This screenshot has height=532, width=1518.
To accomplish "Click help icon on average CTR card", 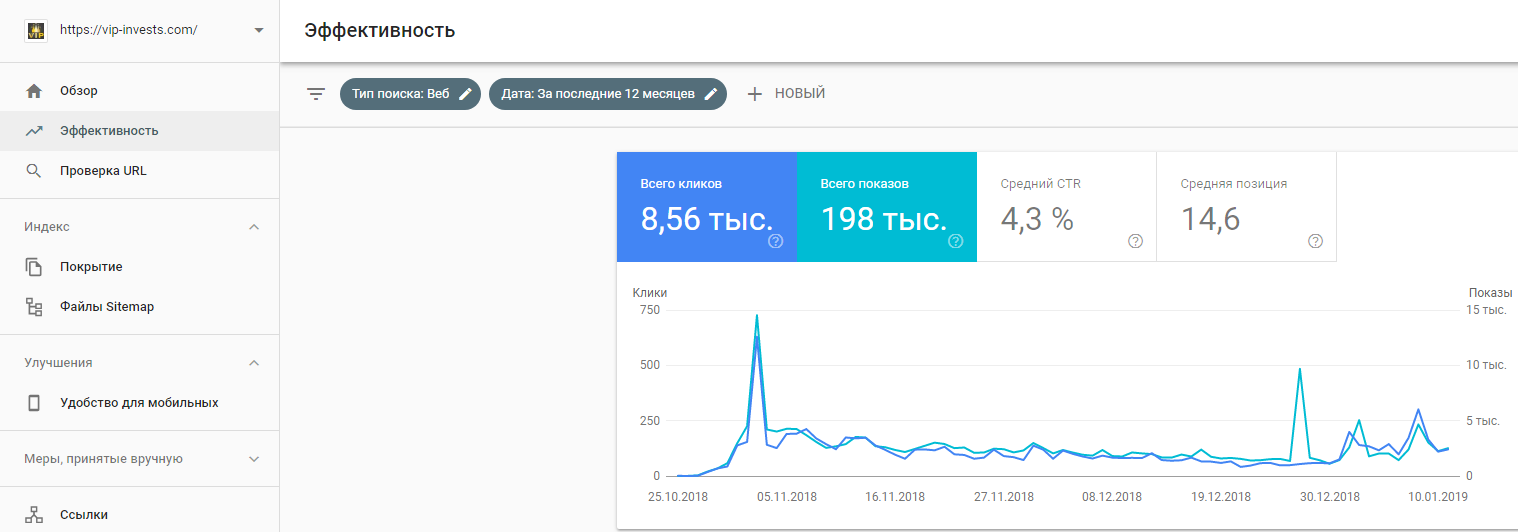I will pyautogui.click(x=1135, y=241).
